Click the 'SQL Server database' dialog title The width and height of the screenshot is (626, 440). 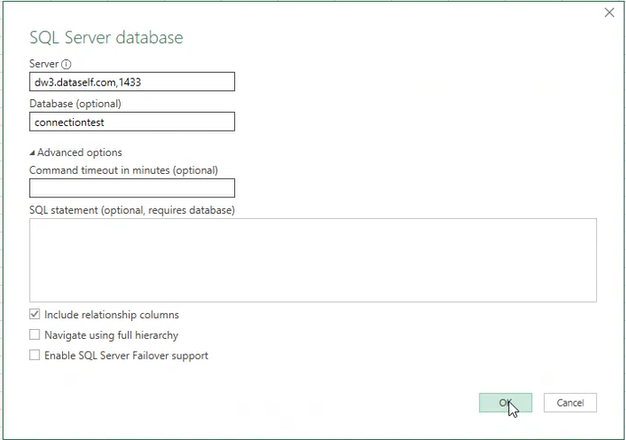(x=106, y=38)
